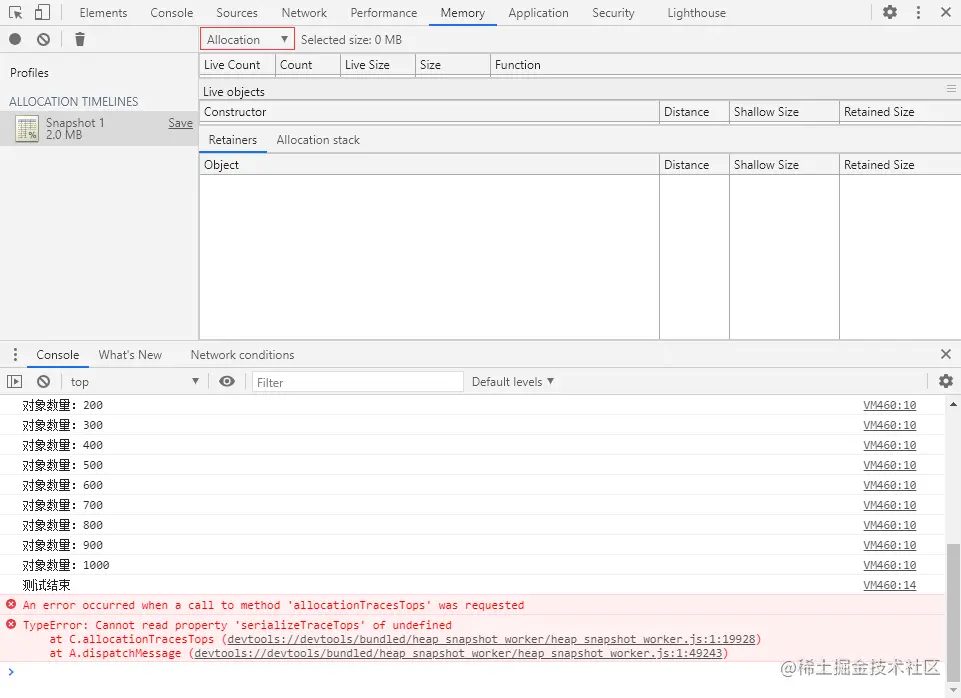
Task: Open VM460:10 link for 对象数量: 200
Action: (889, 404)
